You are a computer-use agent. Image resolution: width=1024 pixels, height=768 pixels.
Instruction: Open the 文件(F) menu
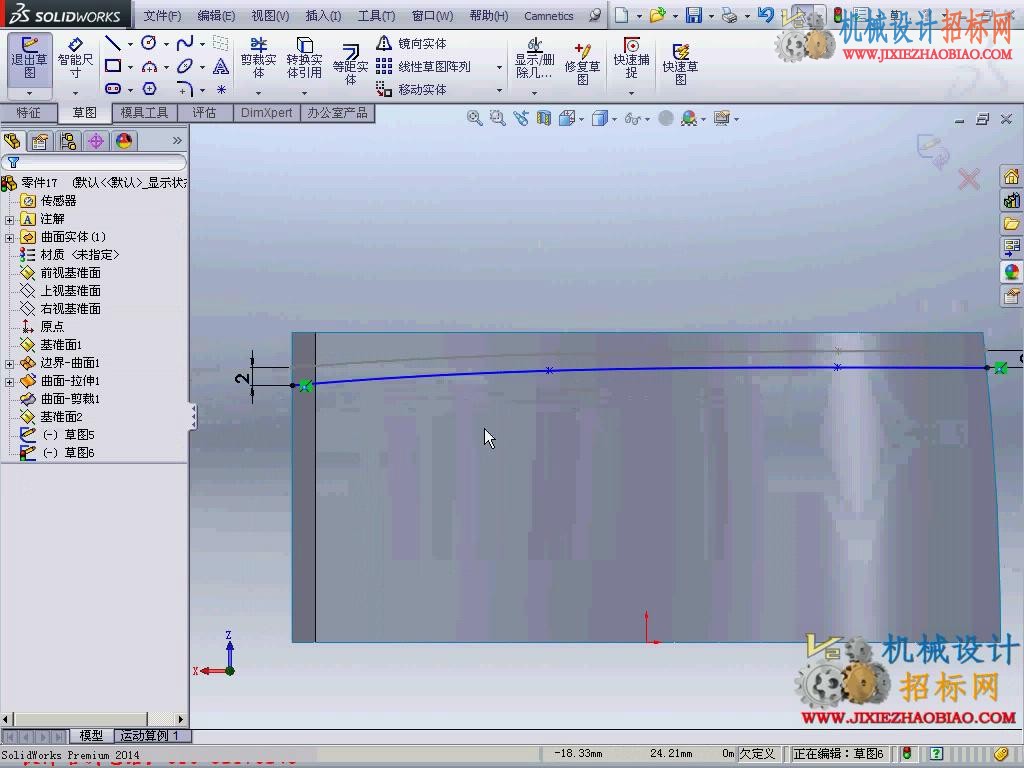(162, 16)
